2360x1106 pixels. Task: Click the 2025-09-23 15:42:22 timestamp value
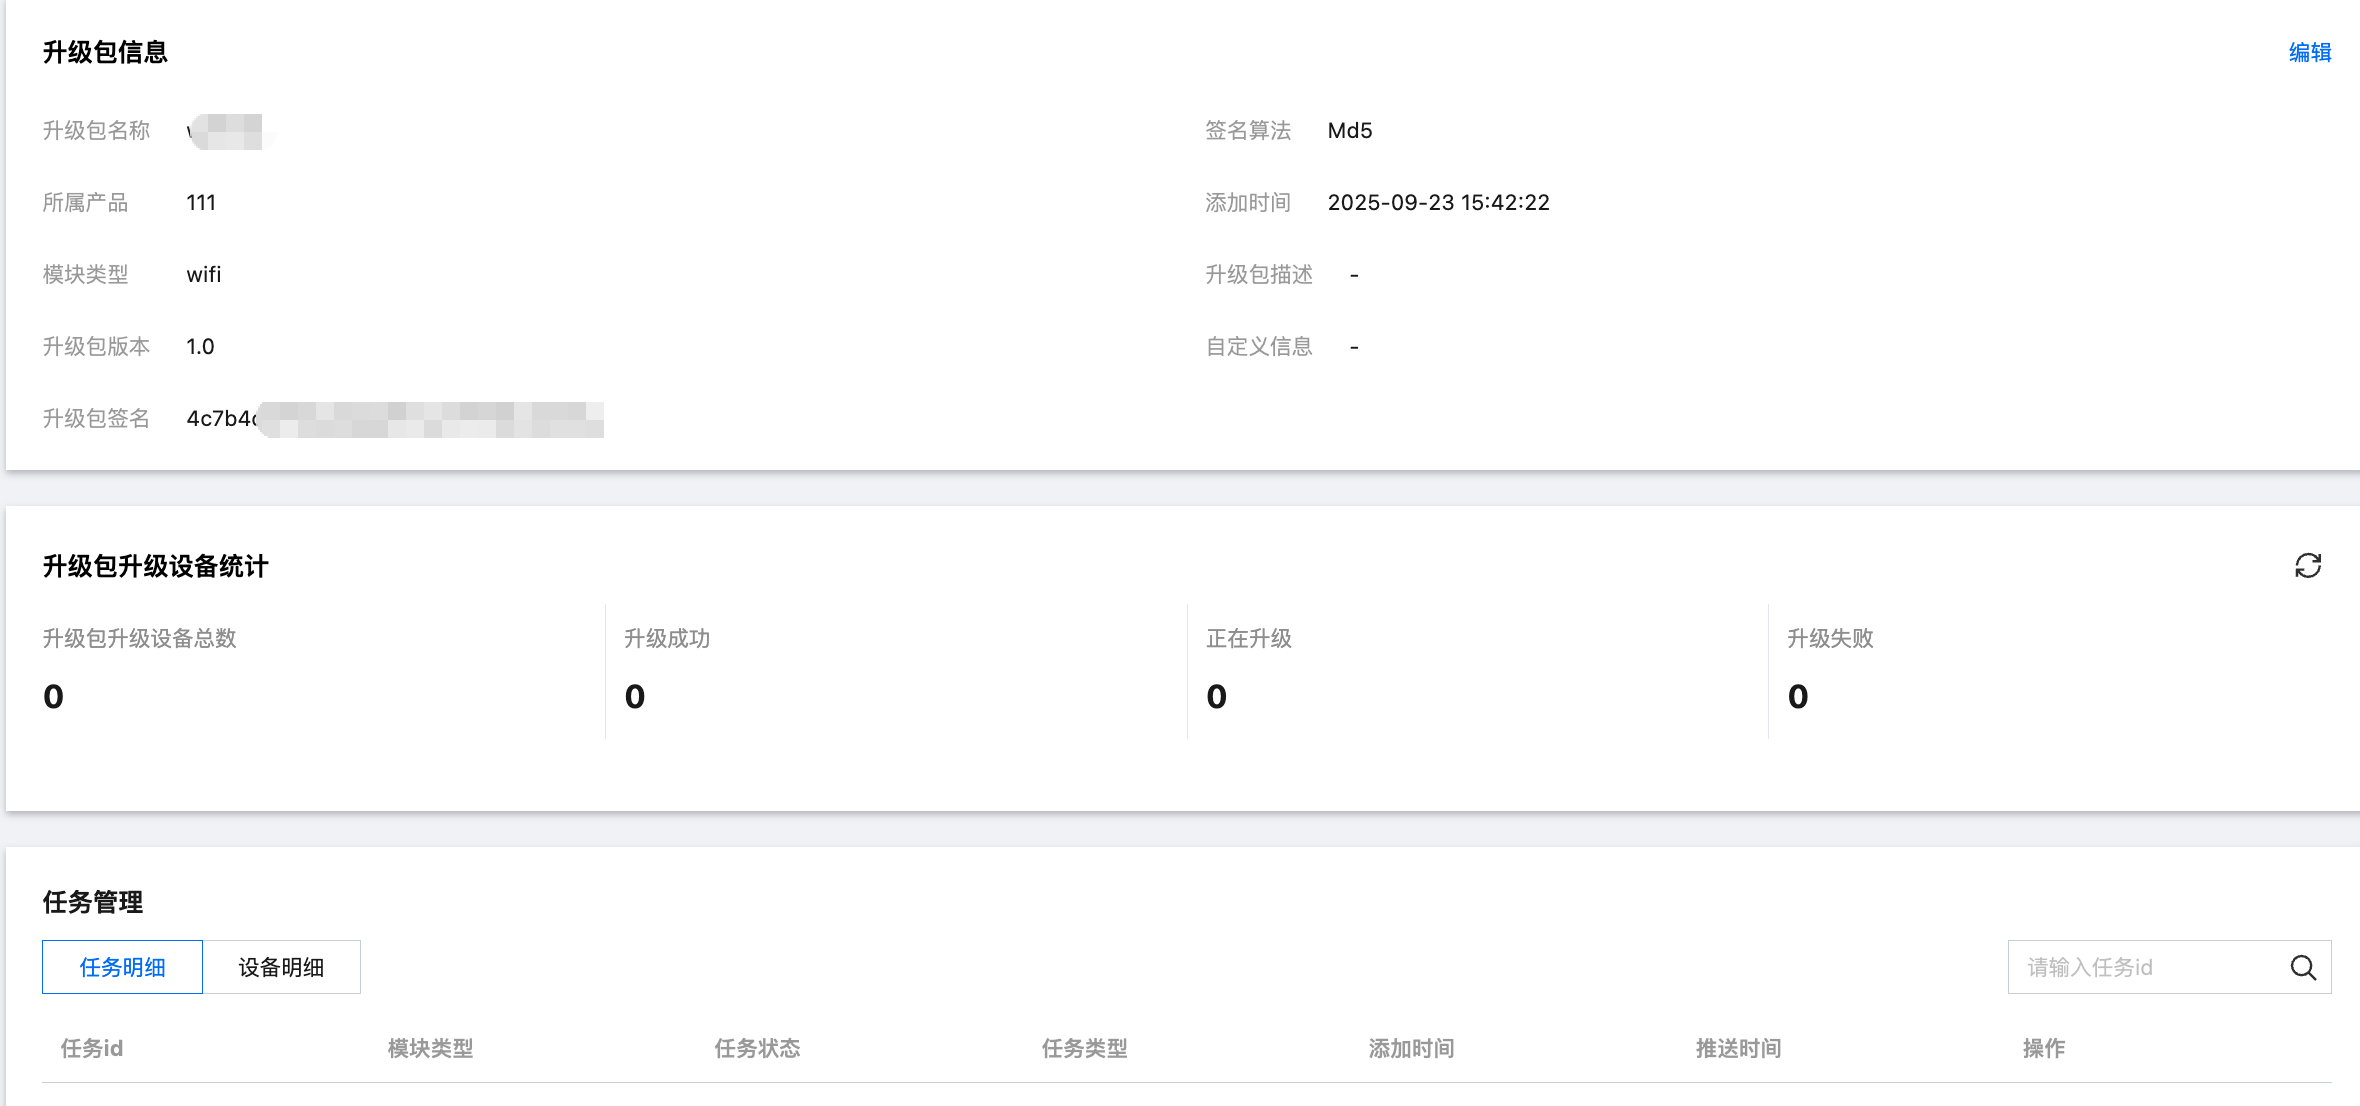pyautogui.click(x=1438, y=203)
